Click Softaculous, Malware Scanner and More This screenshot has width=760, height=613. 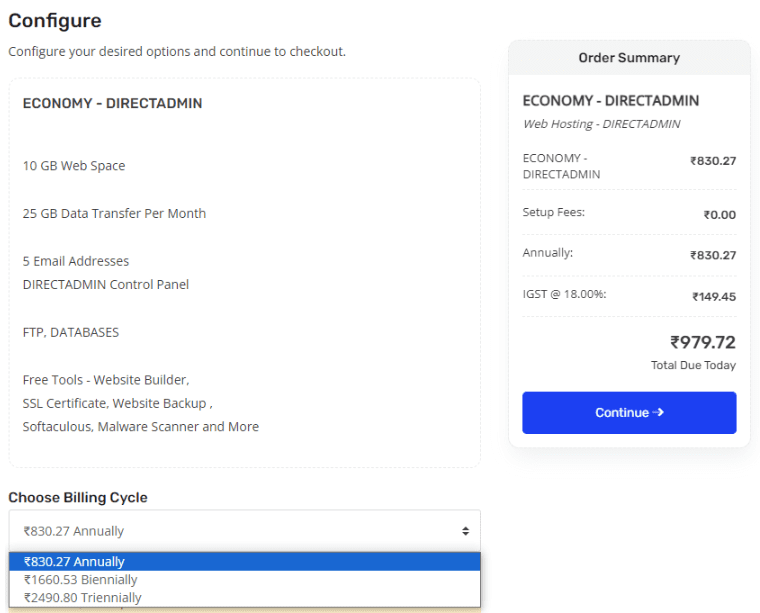[x=141, y=426]
